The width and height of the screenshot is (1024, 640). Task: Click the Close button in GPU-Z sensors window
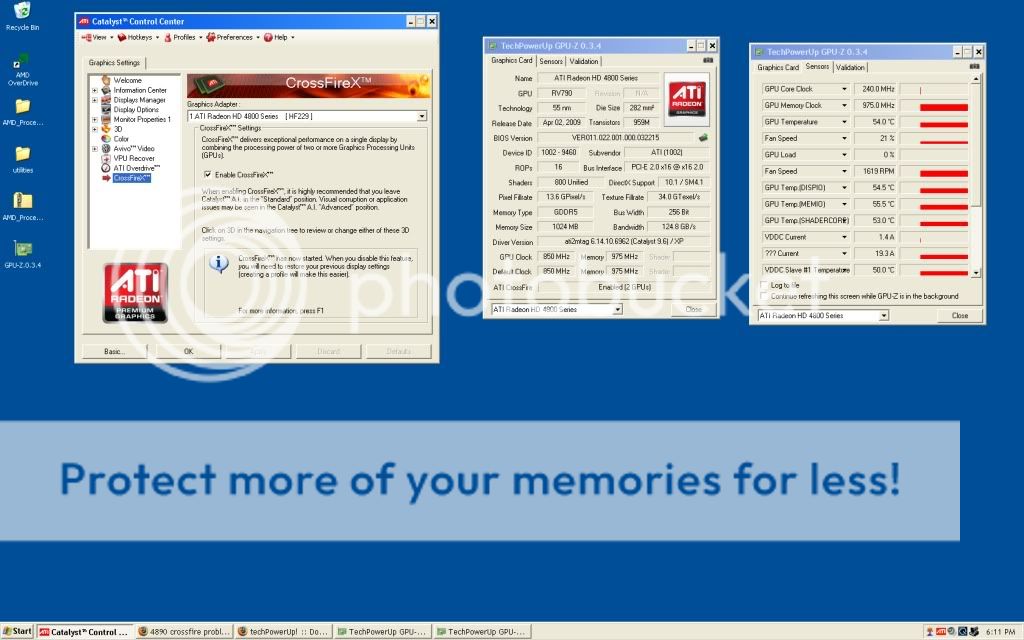960,315
